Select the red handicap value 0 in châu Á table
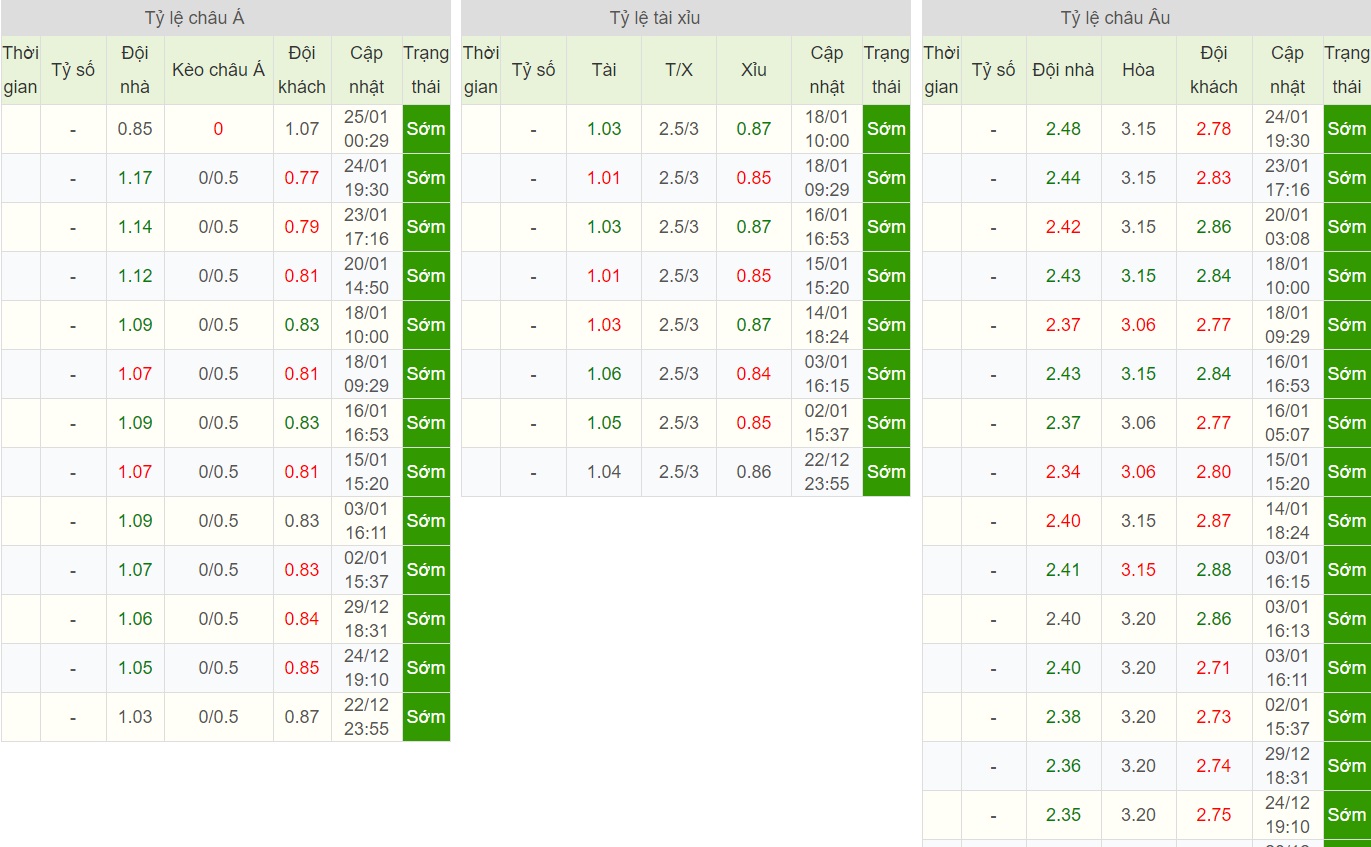Image resolution: width=1371 pixels, height=847 pixels. point(218,129)
